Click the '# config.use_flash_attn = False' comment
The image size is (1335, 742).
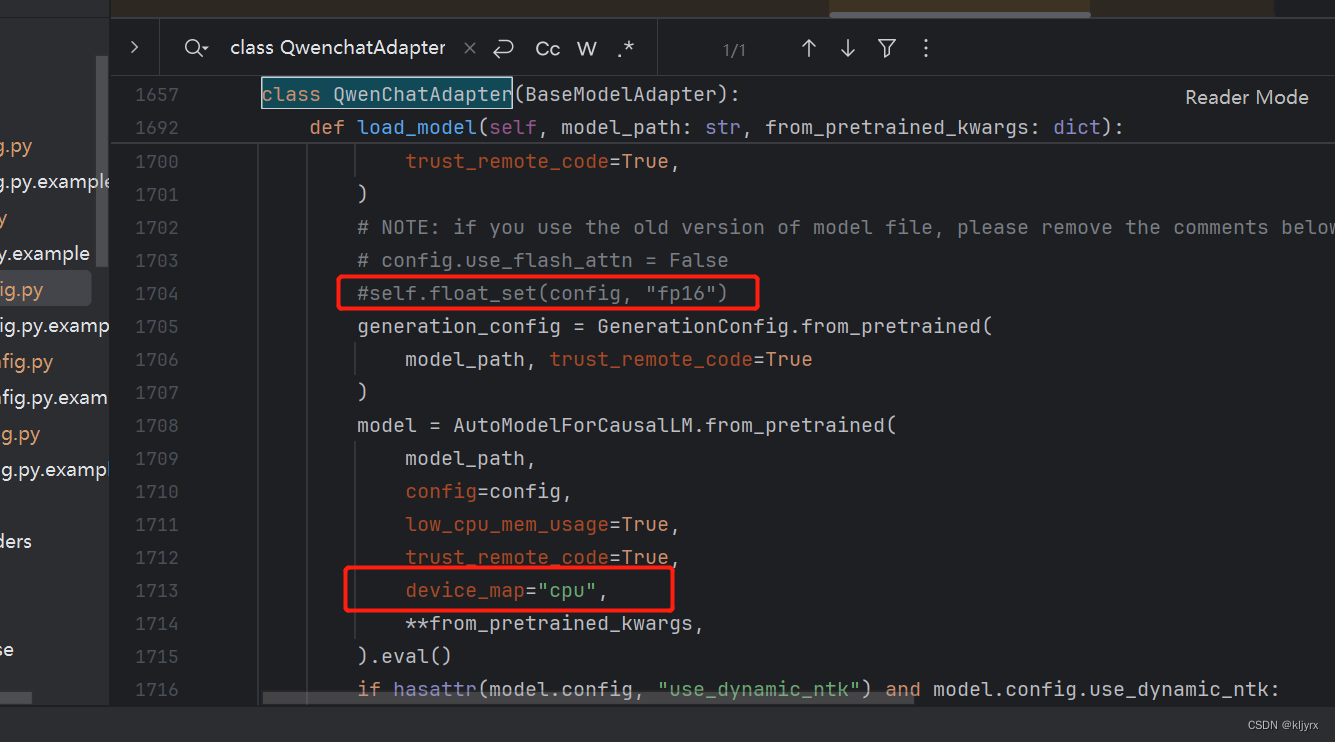point(543,260)
